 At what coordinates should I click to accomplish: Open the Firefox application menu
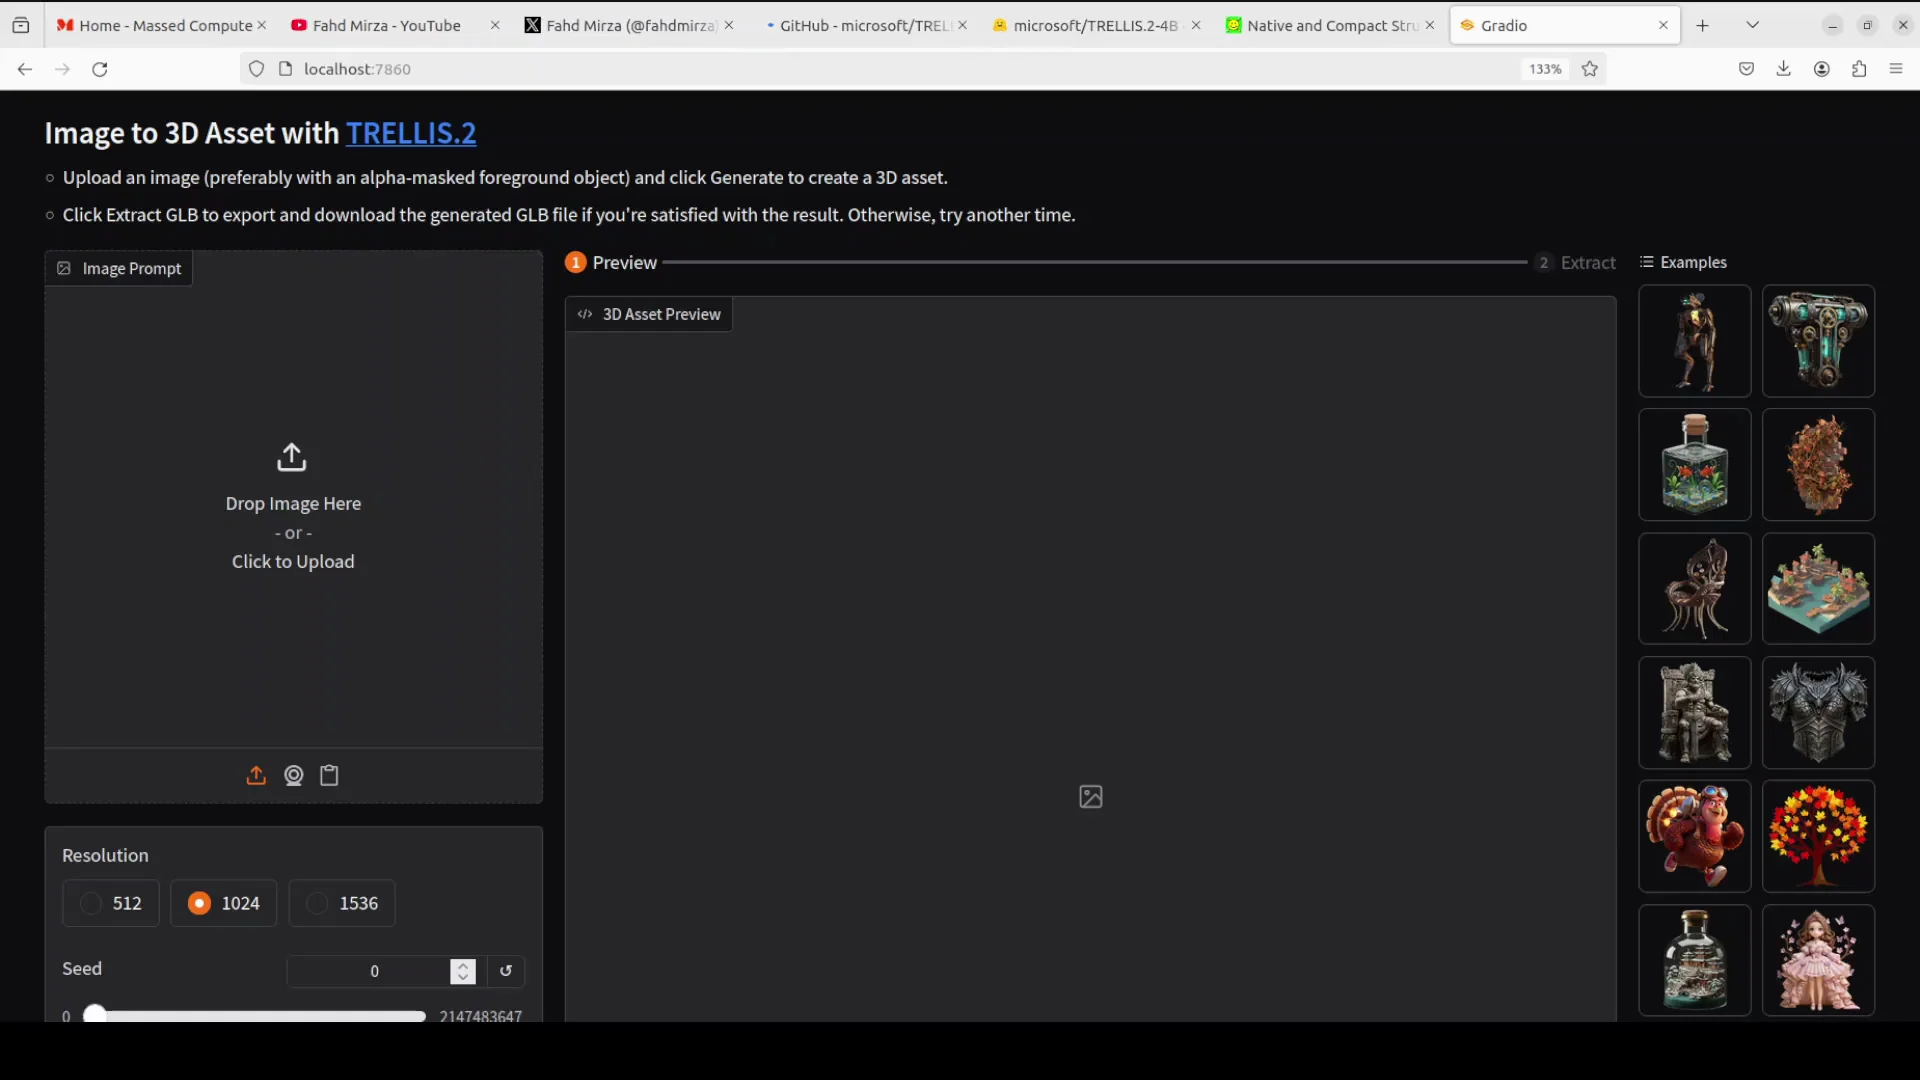(1896, 69)
